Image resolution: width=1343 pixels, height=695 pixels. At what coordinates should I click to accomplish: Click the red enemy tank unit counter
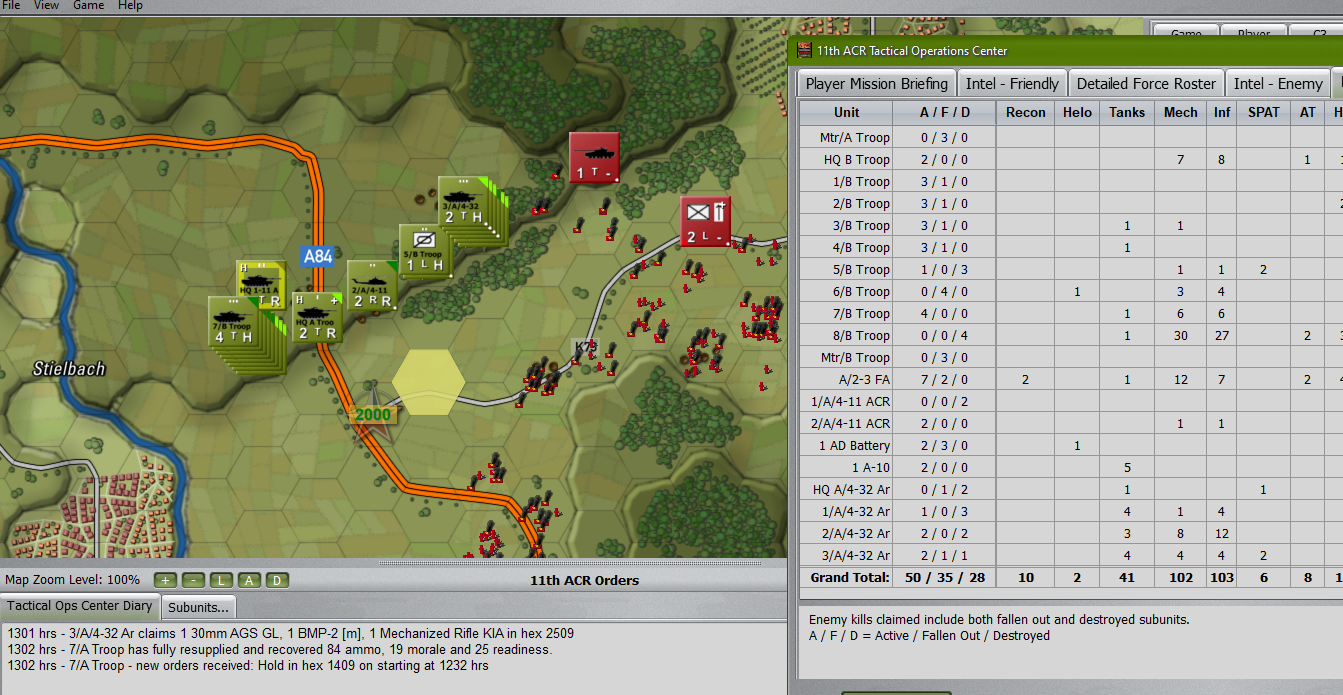pos(594,158)
